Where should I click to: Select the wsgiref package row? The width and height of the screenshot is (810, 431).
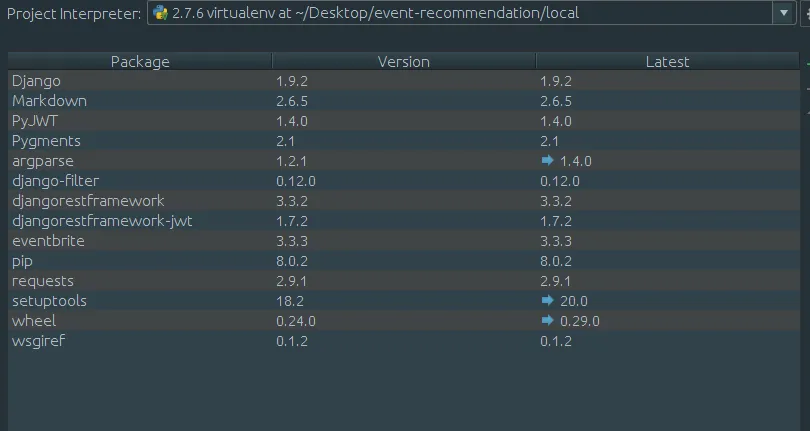tap(404, 341)
